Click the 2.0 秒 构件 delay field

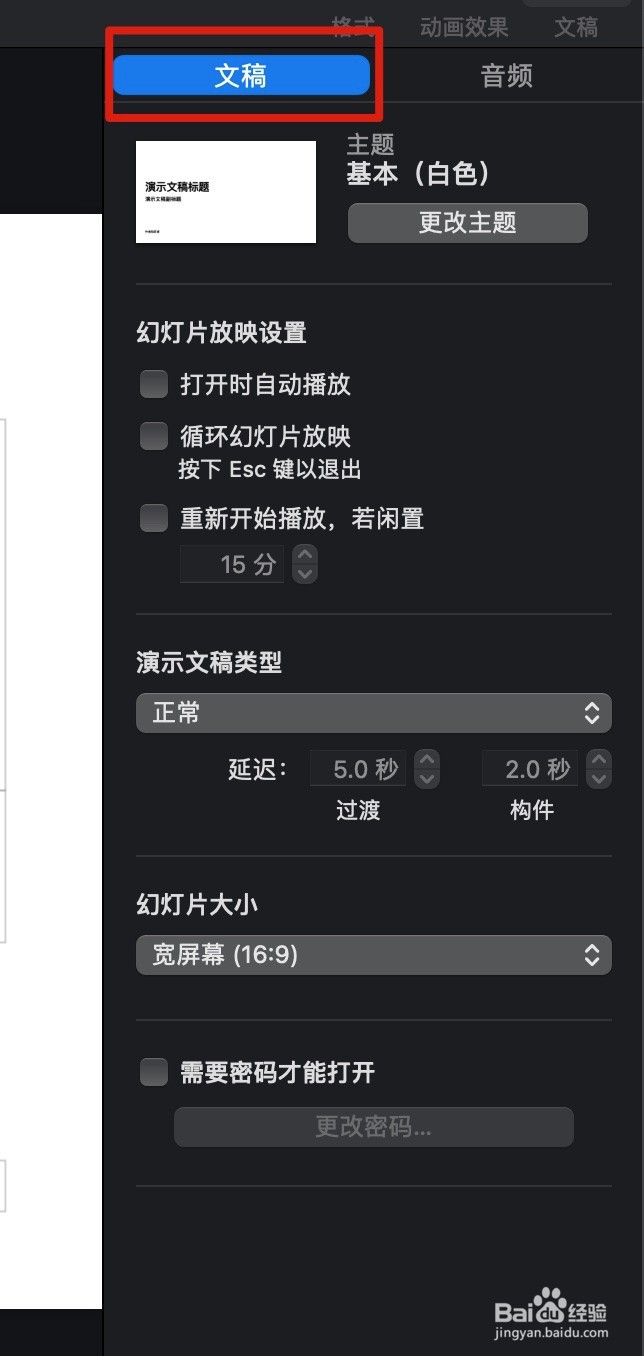coord(529,768)
